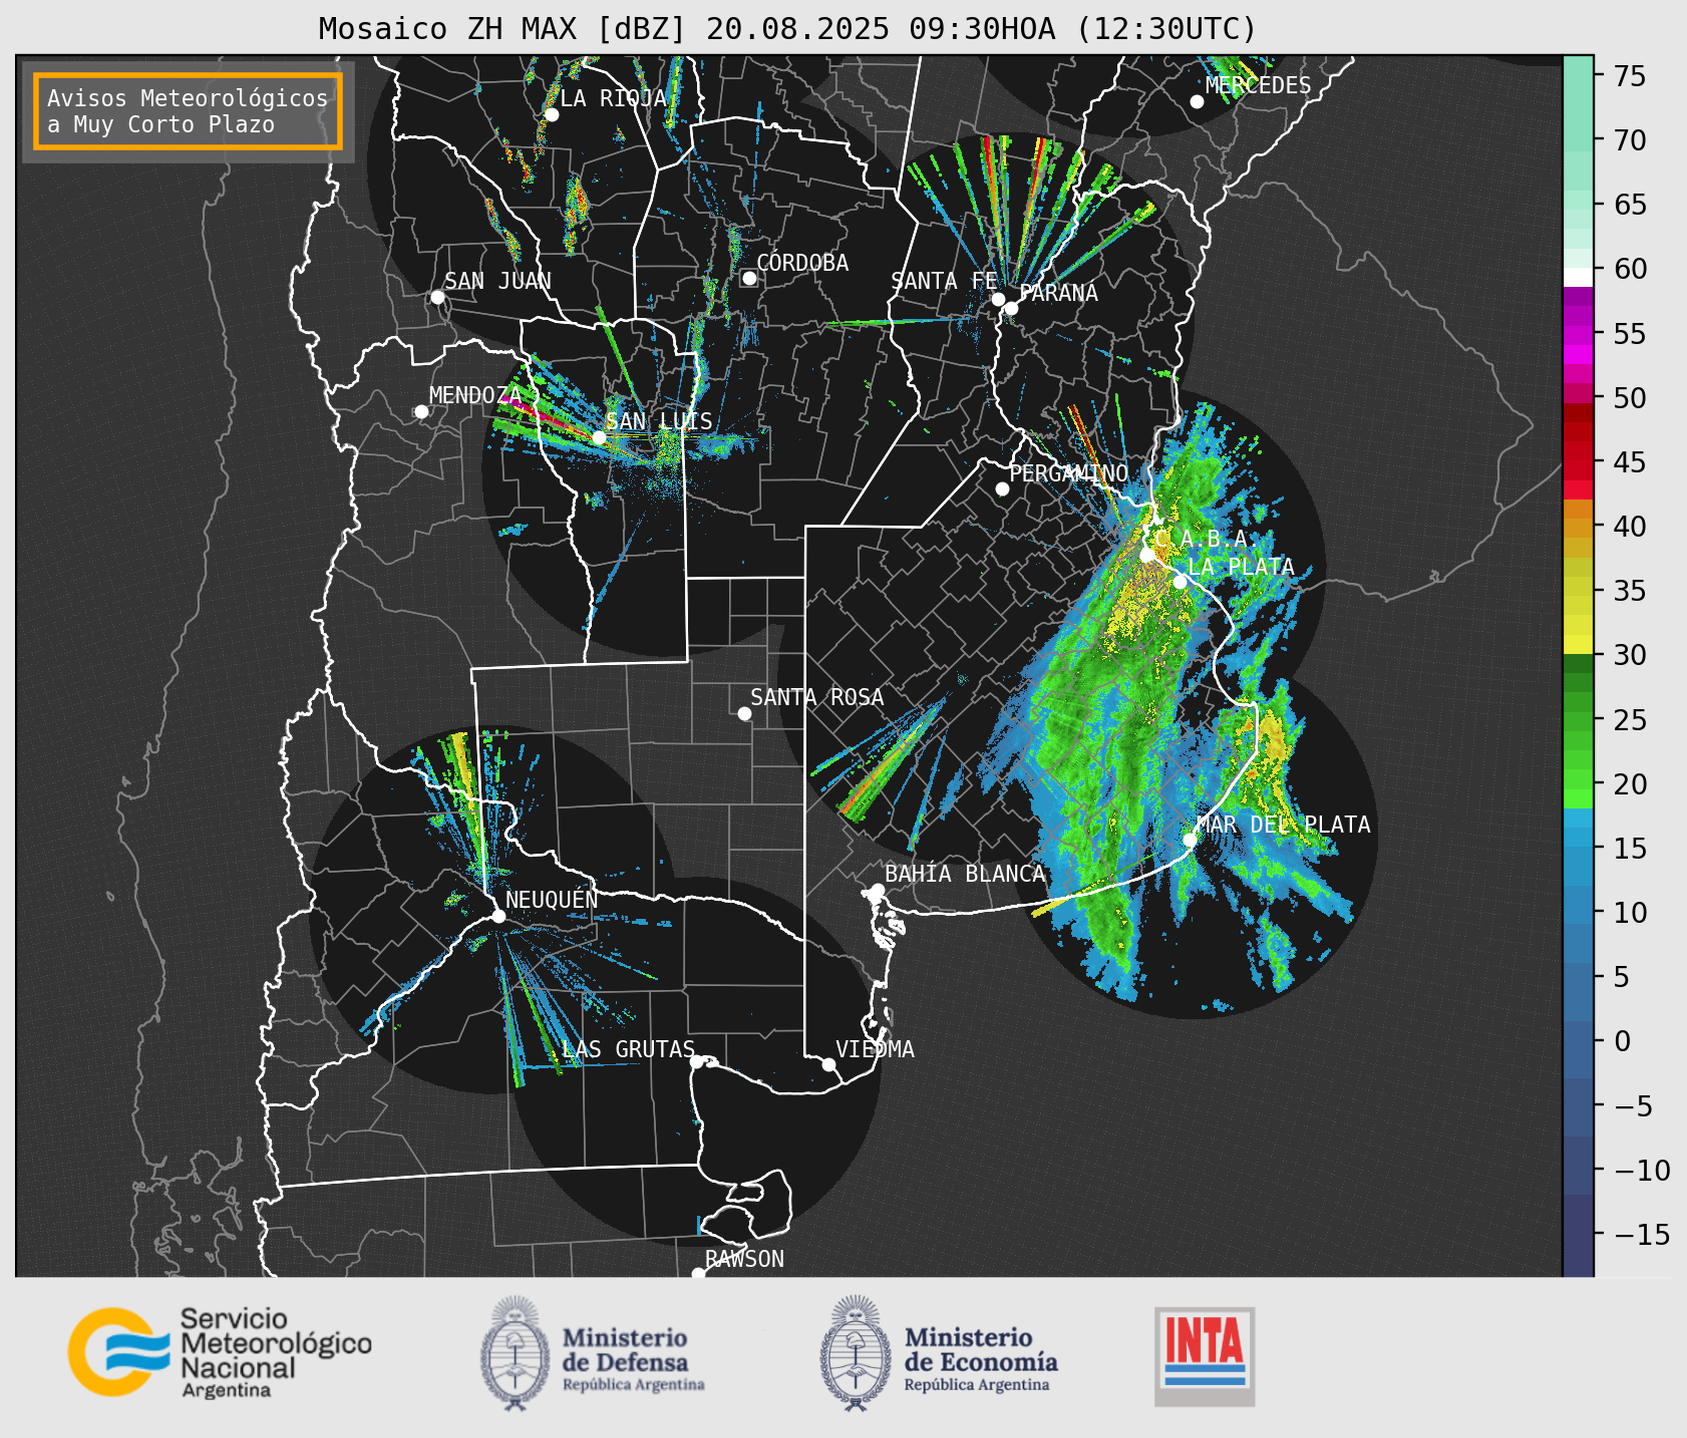Click the C.A.B.A. city marker dot
This screenshot has width=1687, height=1438.
[x=1147, y=555]
